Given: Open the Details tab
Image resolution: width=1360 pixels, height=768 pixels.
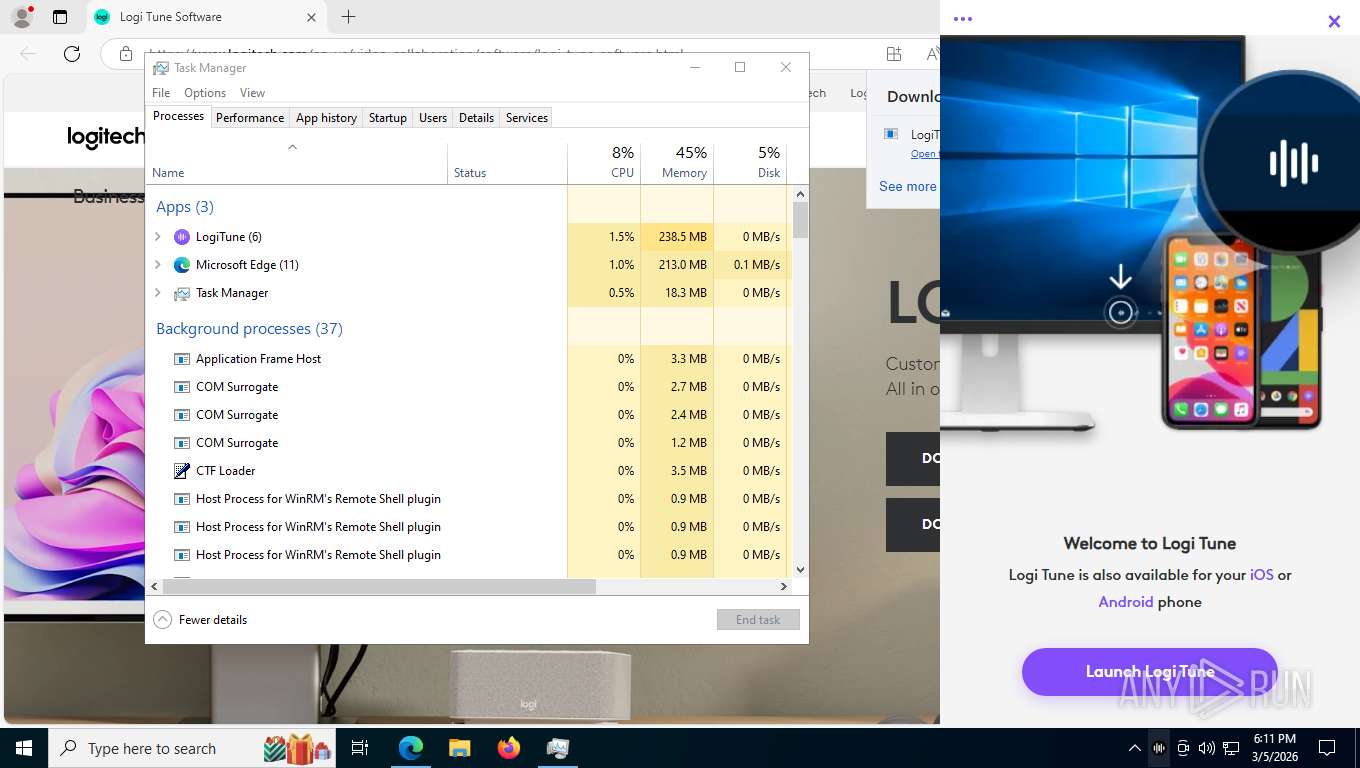Looking at the screenshot, I should [x=476, y=118].
